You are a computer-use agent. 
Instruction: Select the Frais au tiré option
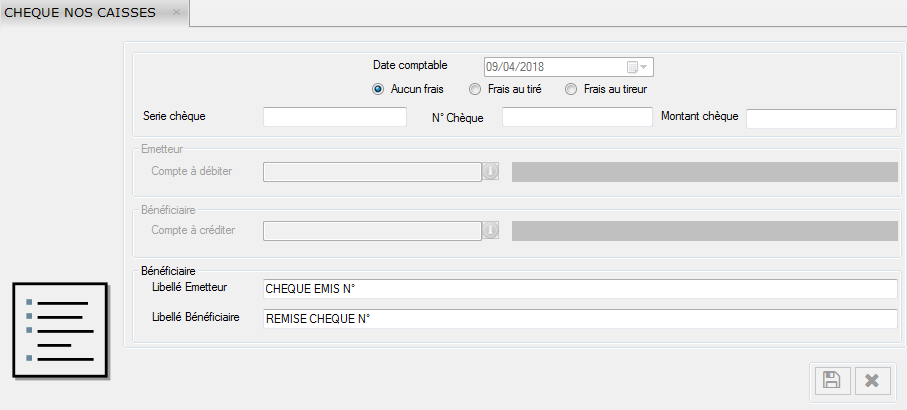(x=475, y=89)
